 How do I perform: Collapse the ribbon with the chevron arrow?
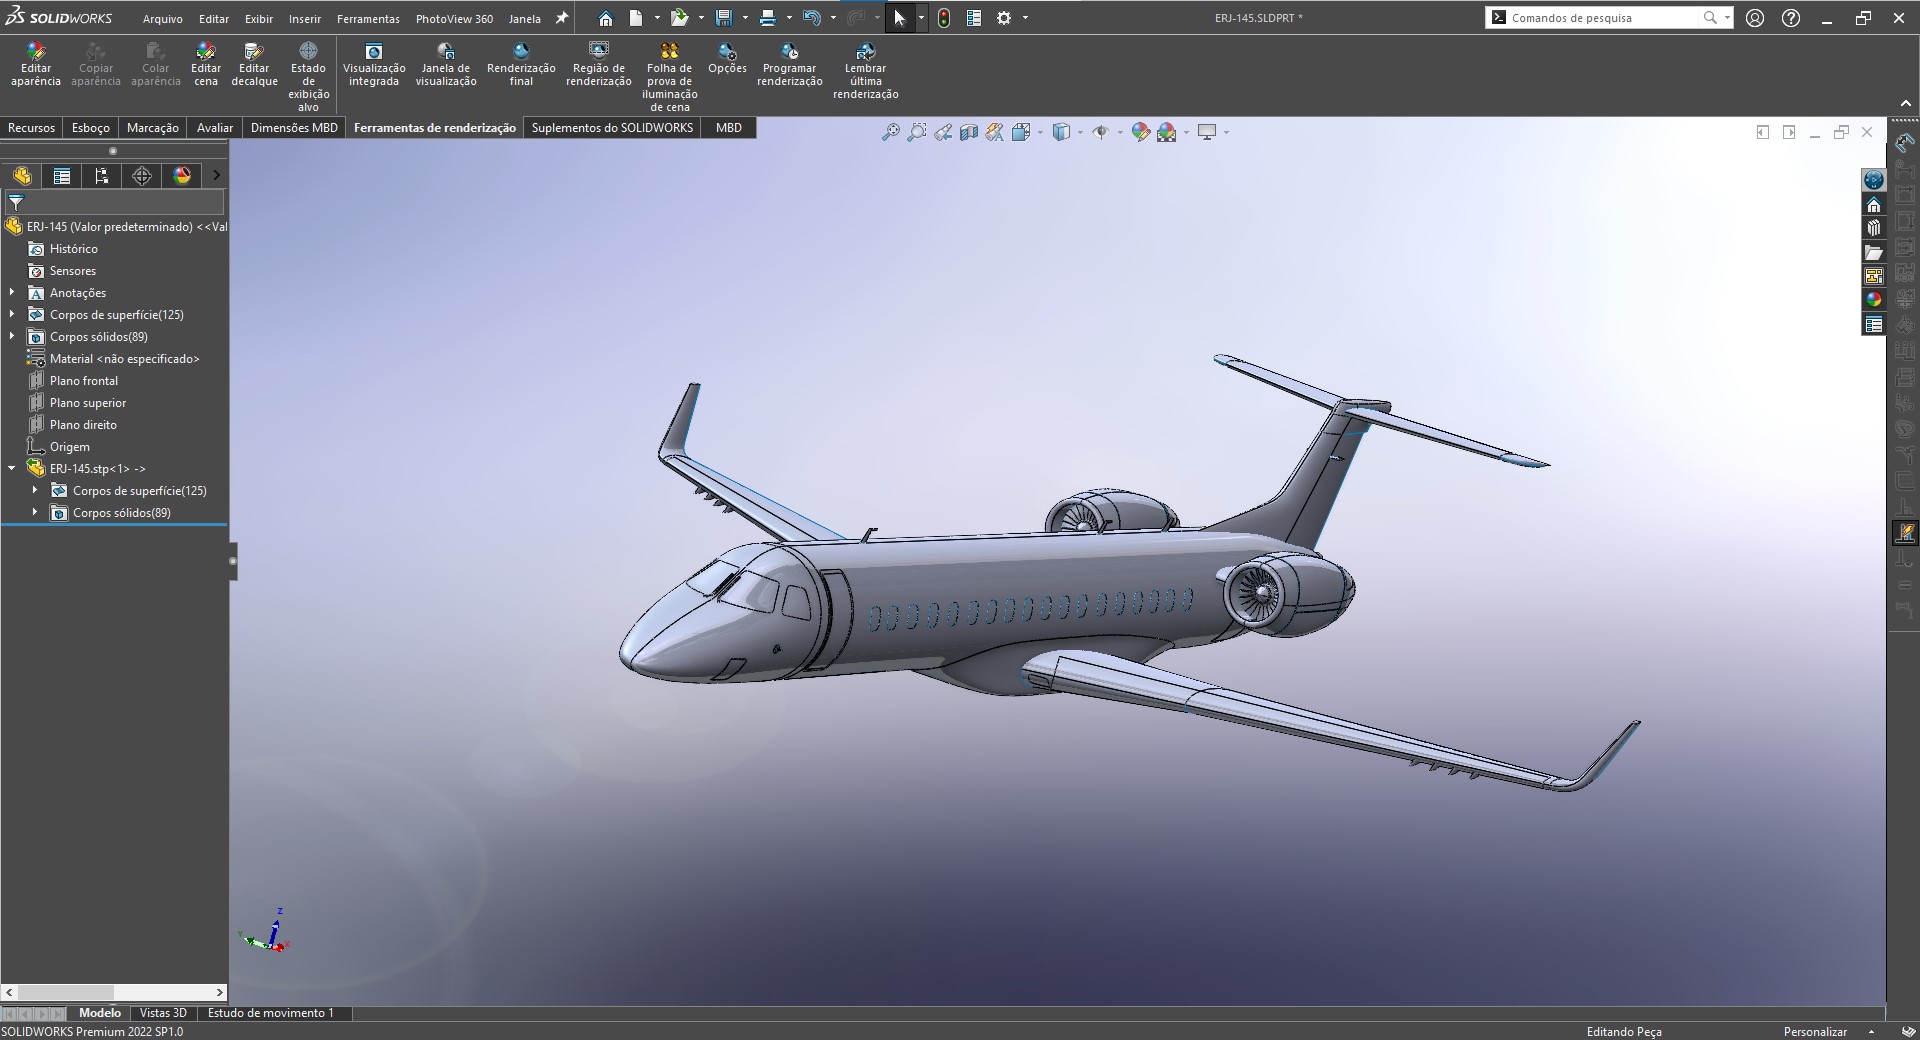(x=1905, y=103)
